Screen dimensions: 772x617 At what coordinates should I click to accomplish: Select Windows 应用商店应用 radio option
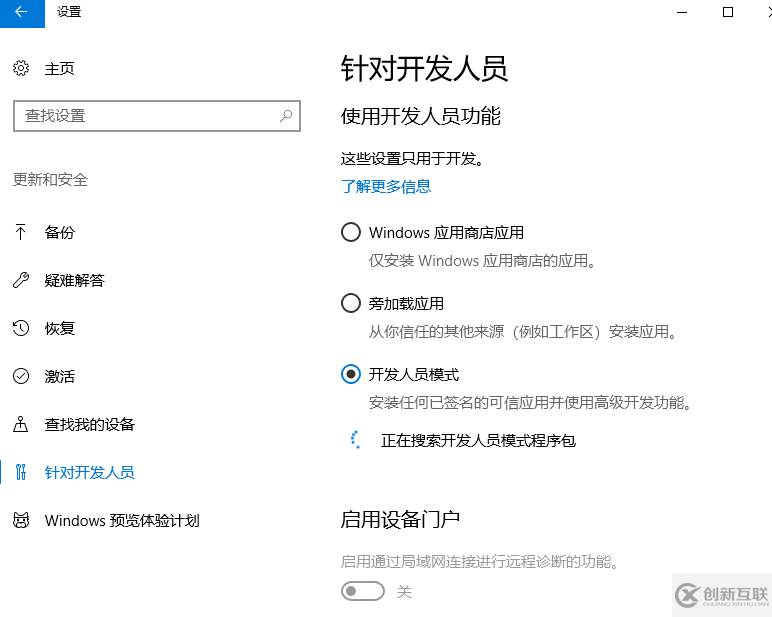click(351, 232)
